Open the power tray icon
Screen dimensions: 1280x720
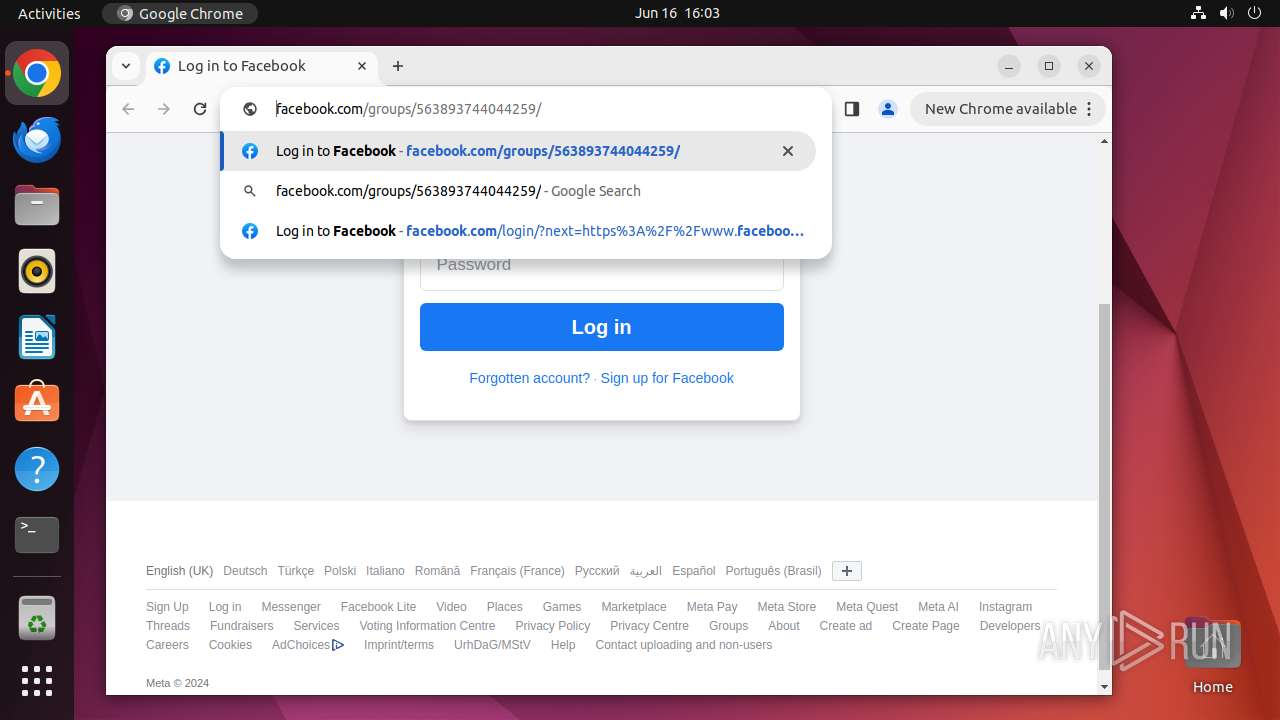[x=1254, y=13]
